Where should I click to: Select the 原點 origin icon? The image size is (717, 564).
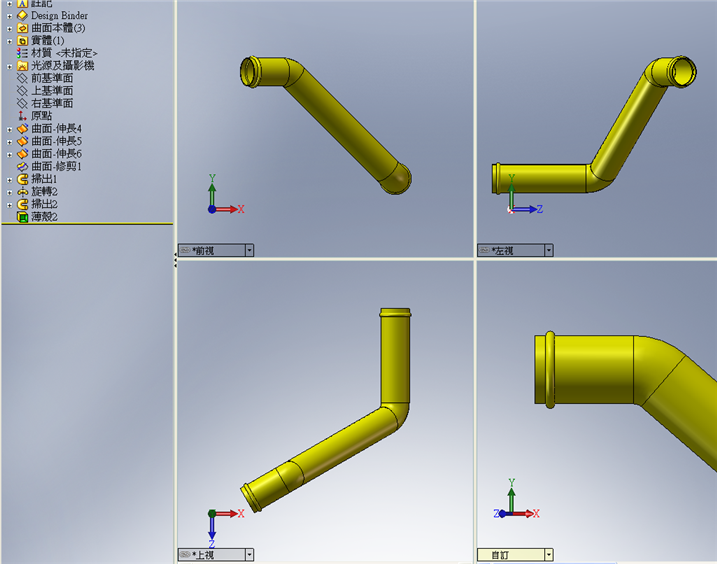[x=22, y=116]
